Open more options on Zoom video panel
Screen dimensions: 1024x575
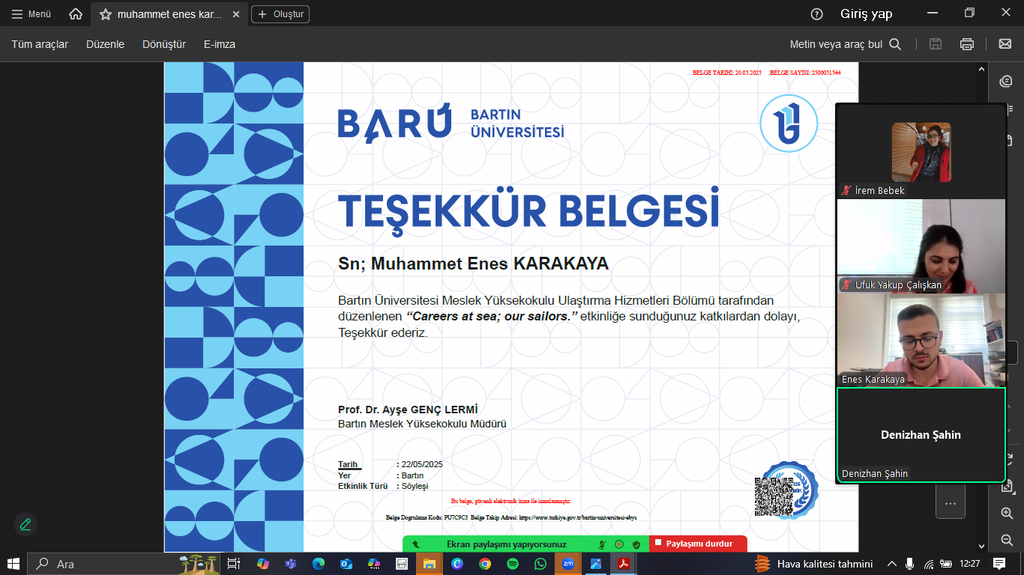coord(949,502)
